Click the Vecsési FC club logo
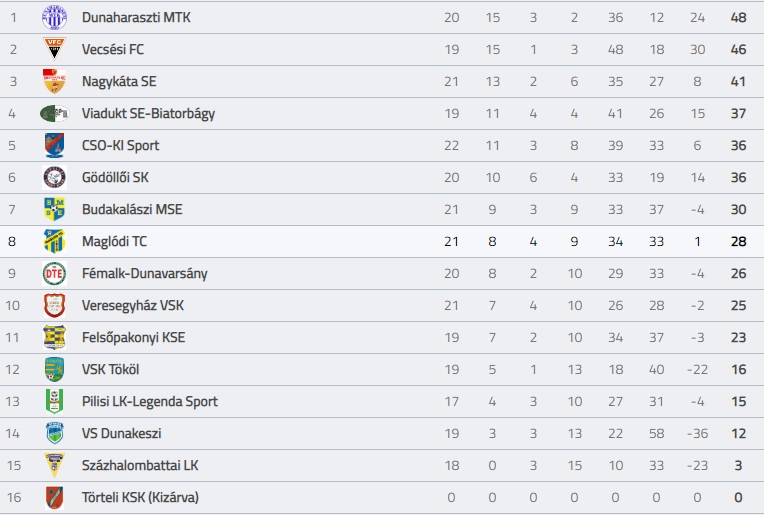Viewport: 764px width, 515px height. (54, 49)
